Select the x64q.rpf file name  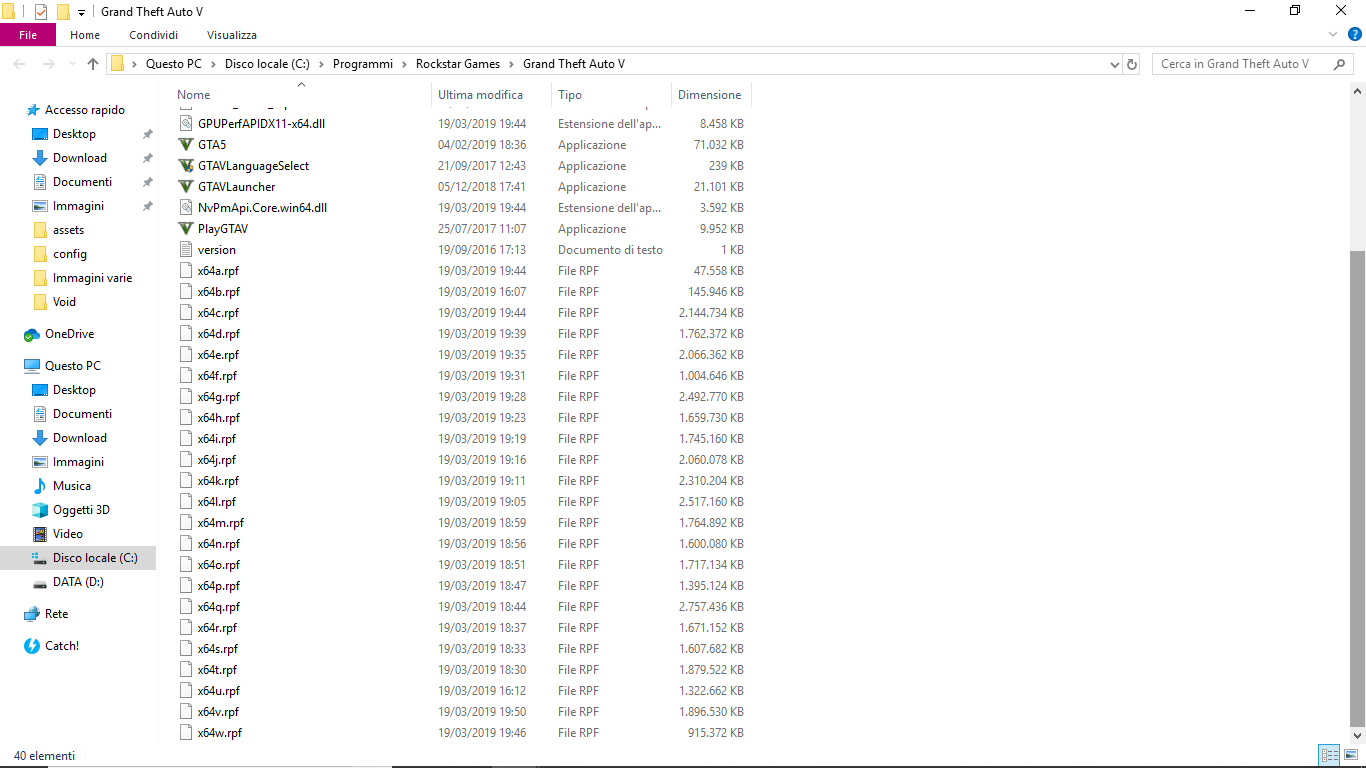coord(219,607)
